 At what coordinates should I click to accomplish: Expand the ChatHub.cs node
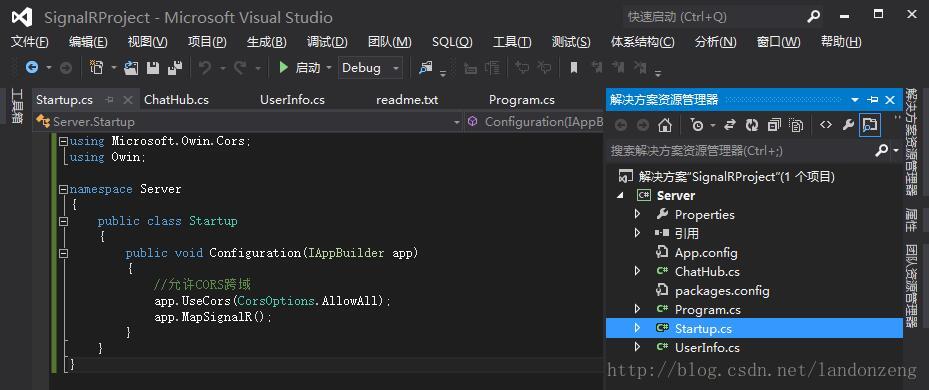click(x=638, y=271)
